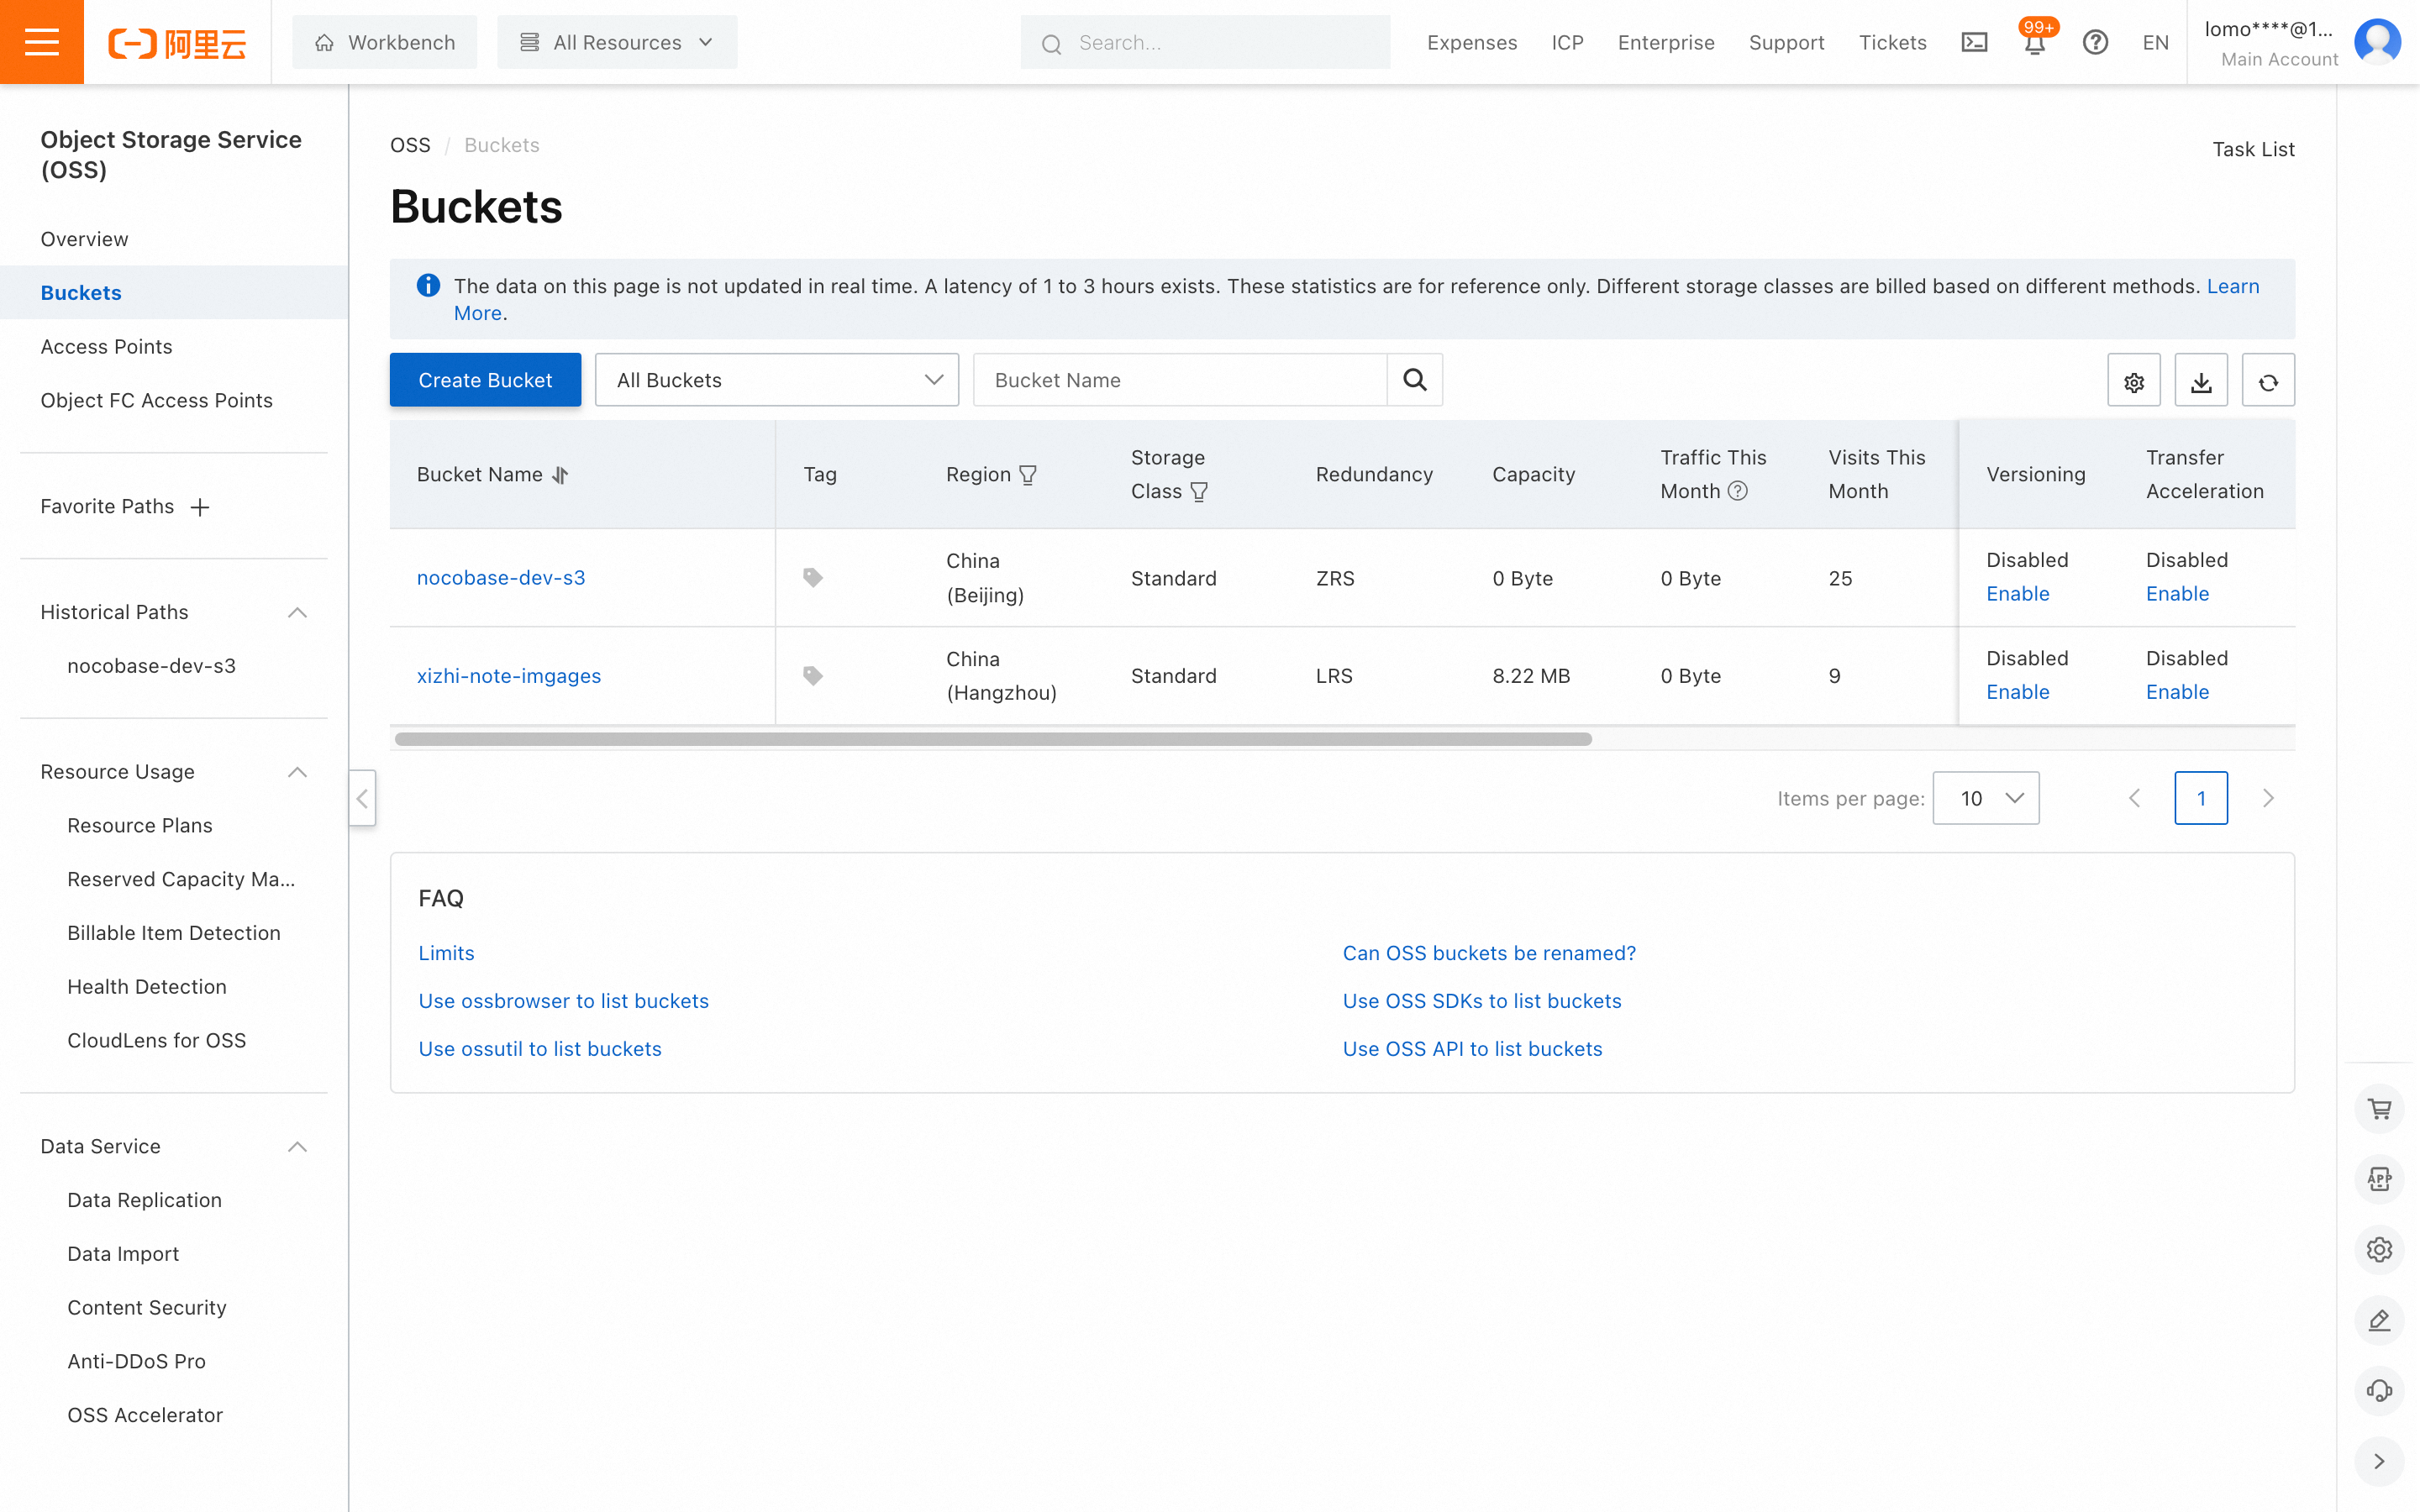Open the Overview sidebar item
Screen dimensions: 2420x1512
point(84,239)
